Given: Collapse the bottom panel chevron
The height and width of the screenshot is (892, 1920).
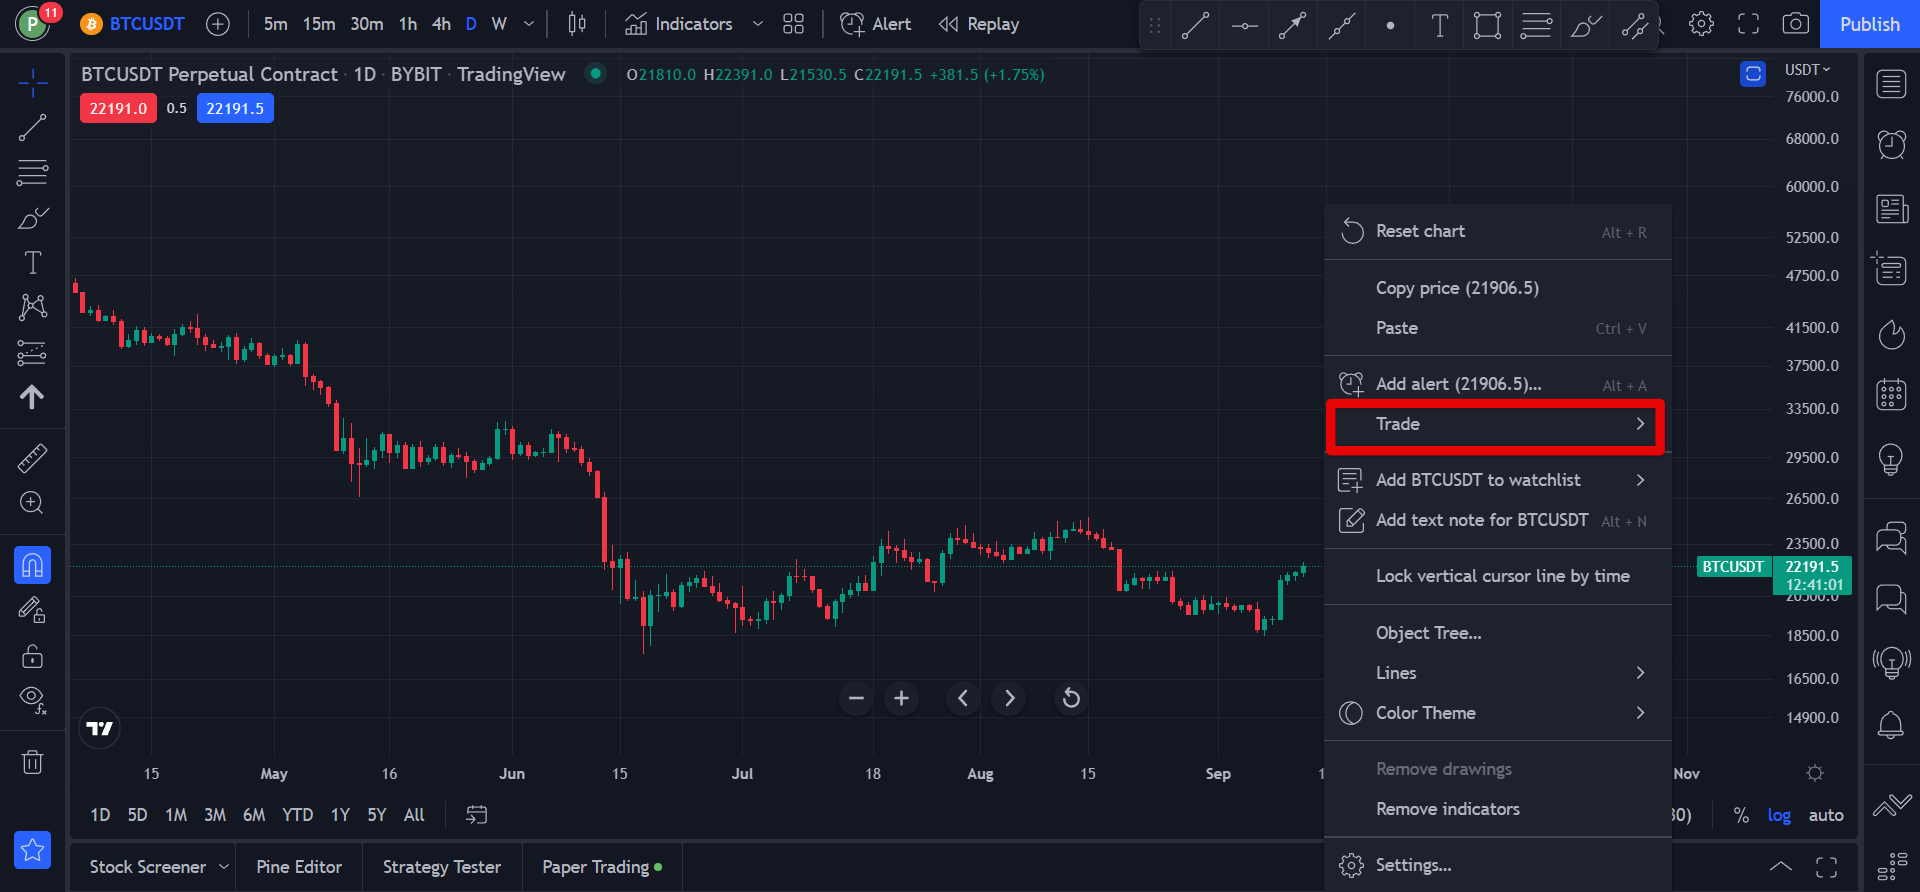Looking at the screenshot, I should tap(1780, 867).
